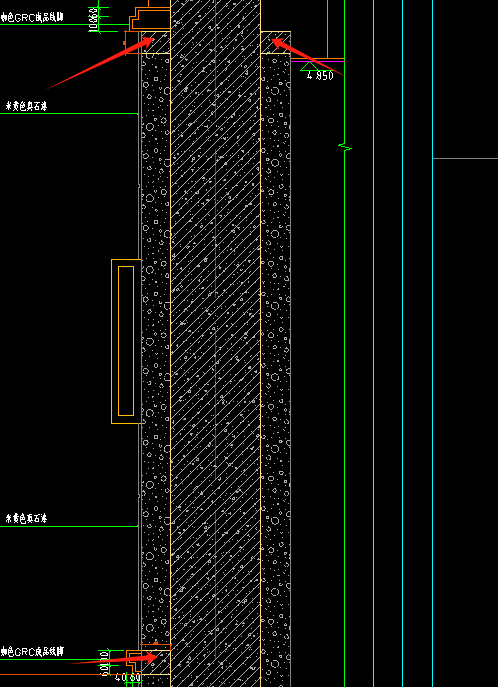498x687 pixels.
Task: Click the stepped orange GRC molding profile at top
Action: 150,18
